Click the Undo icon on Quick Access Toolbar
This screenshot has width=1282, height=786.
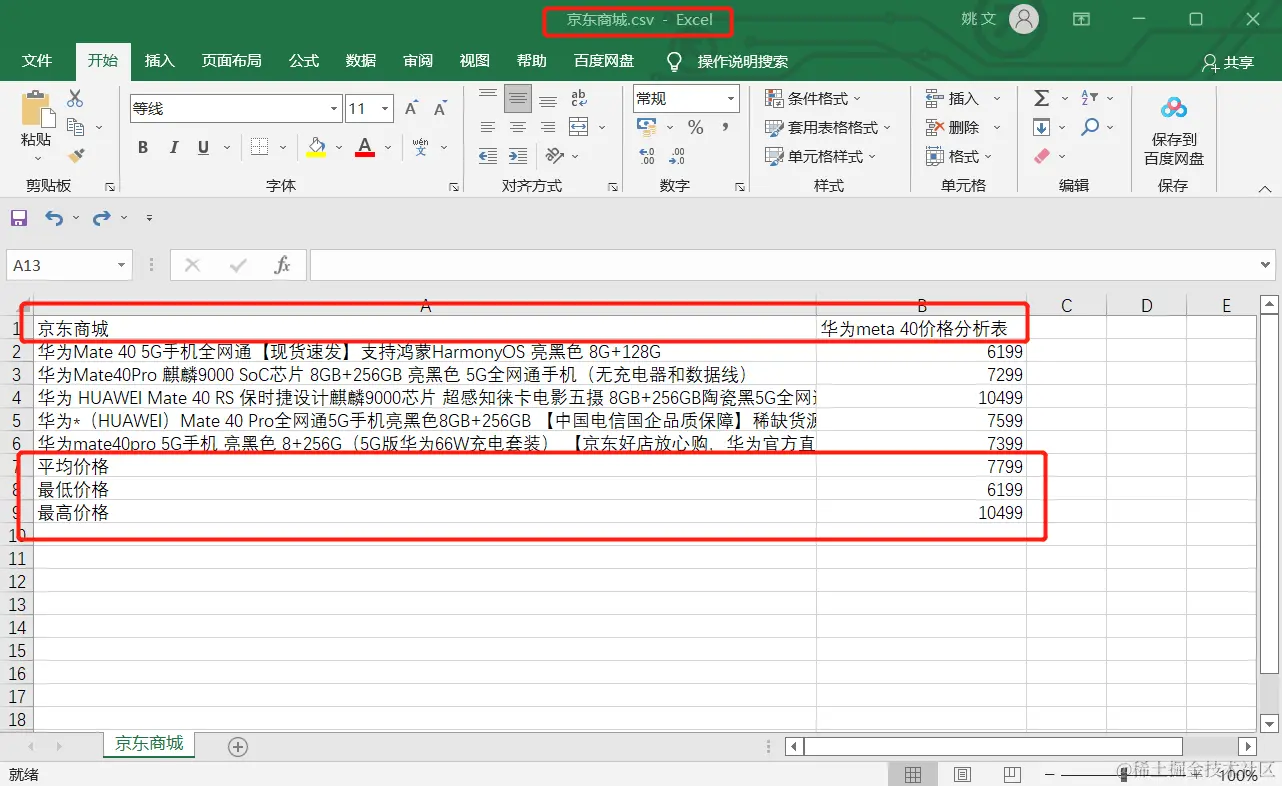pyautogui.click(x=55, y=218)
